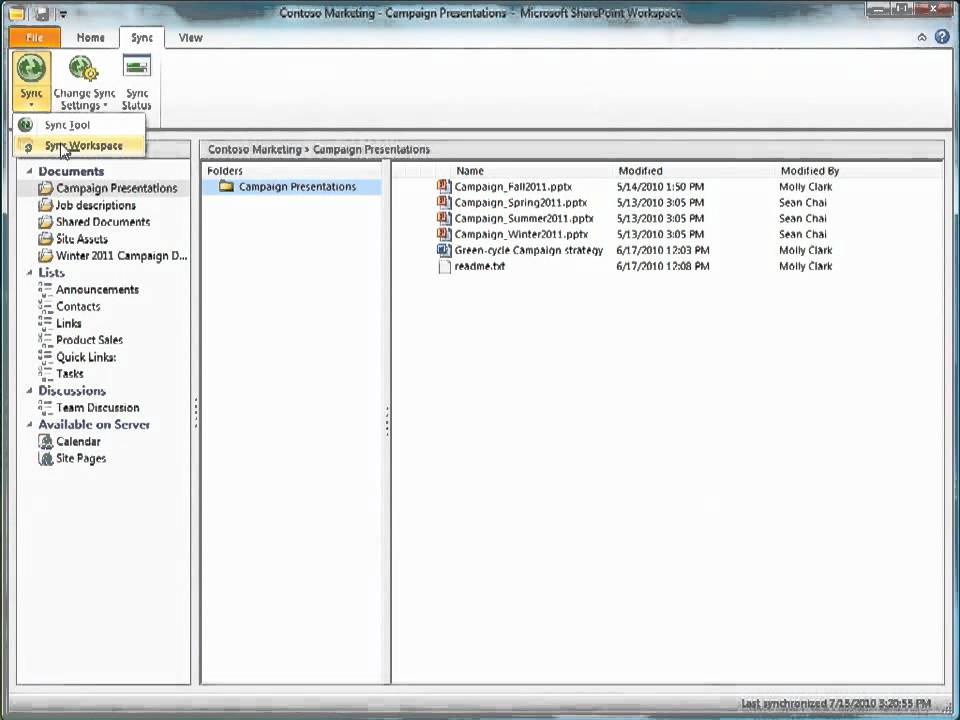Collapse the Available on Server section
Viewport: 960px width, 720px height.
coord(29,424)
